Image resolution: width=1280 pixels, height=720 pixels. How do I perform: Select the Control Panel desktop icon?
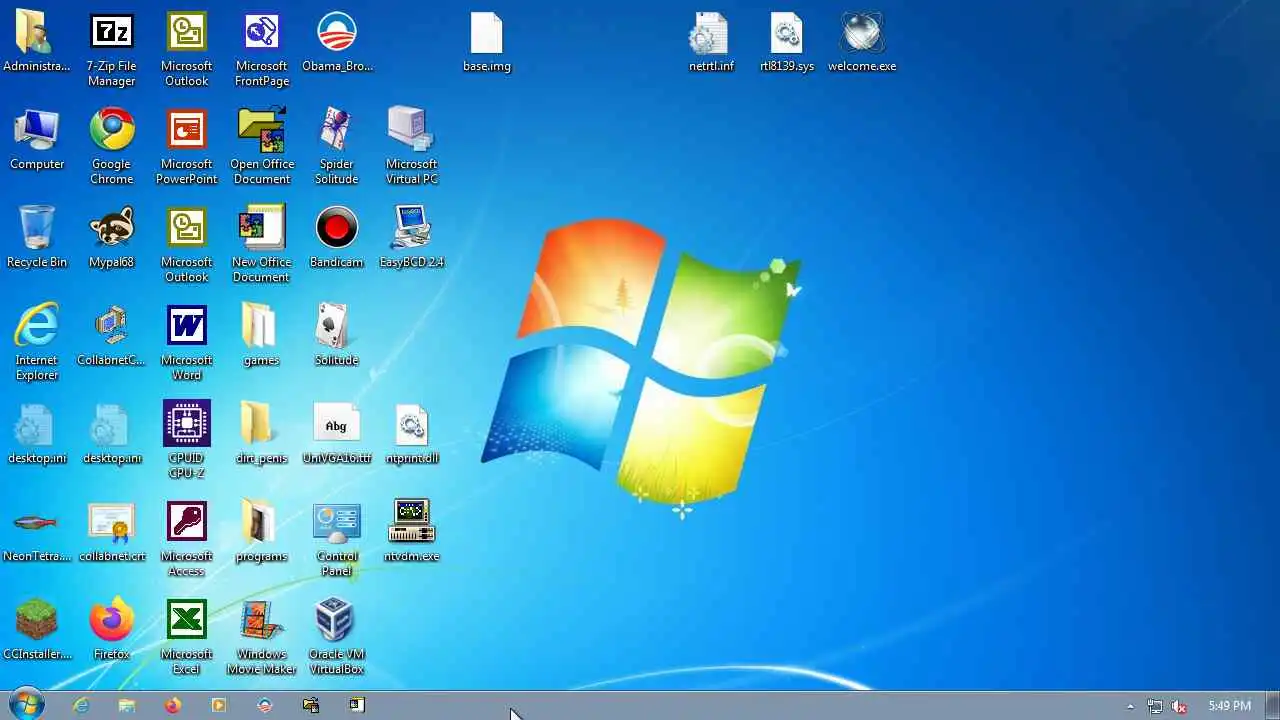(337, 539)
